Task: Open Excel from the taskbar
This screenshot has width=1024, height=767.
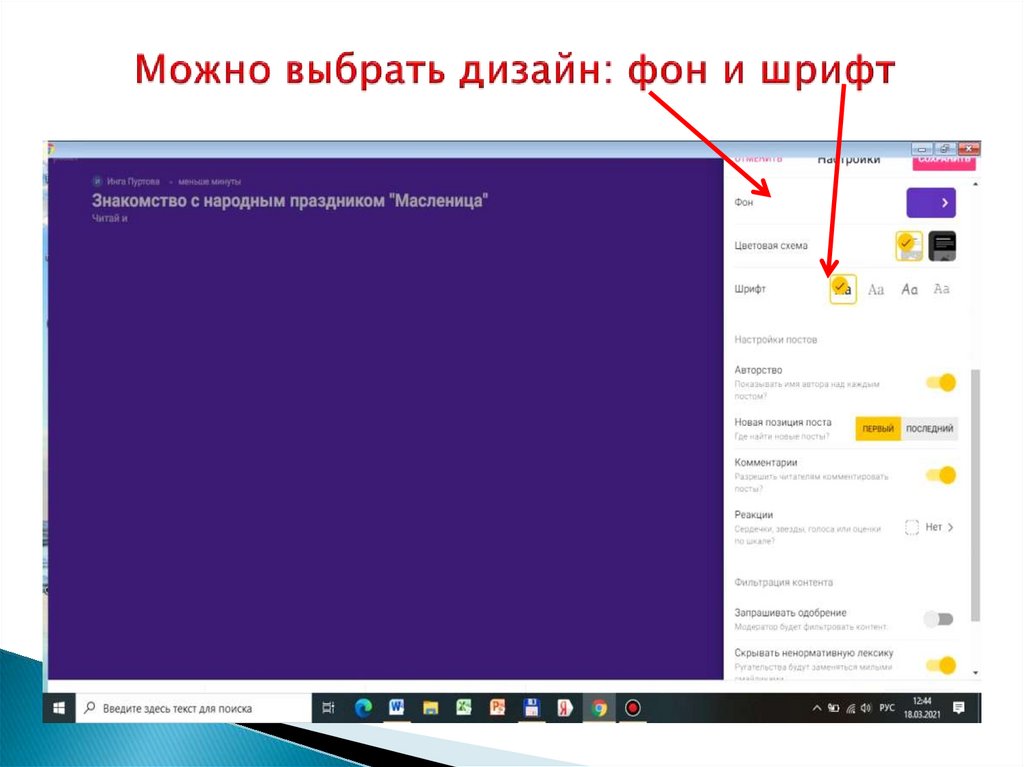Action: point(464,708)
